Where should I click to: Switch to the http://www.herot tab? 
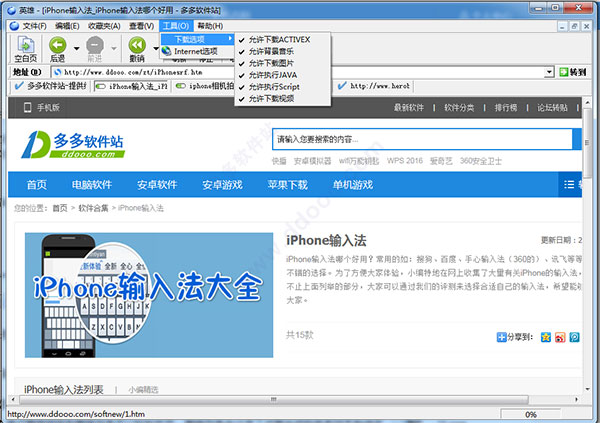(x=375, y=86)
